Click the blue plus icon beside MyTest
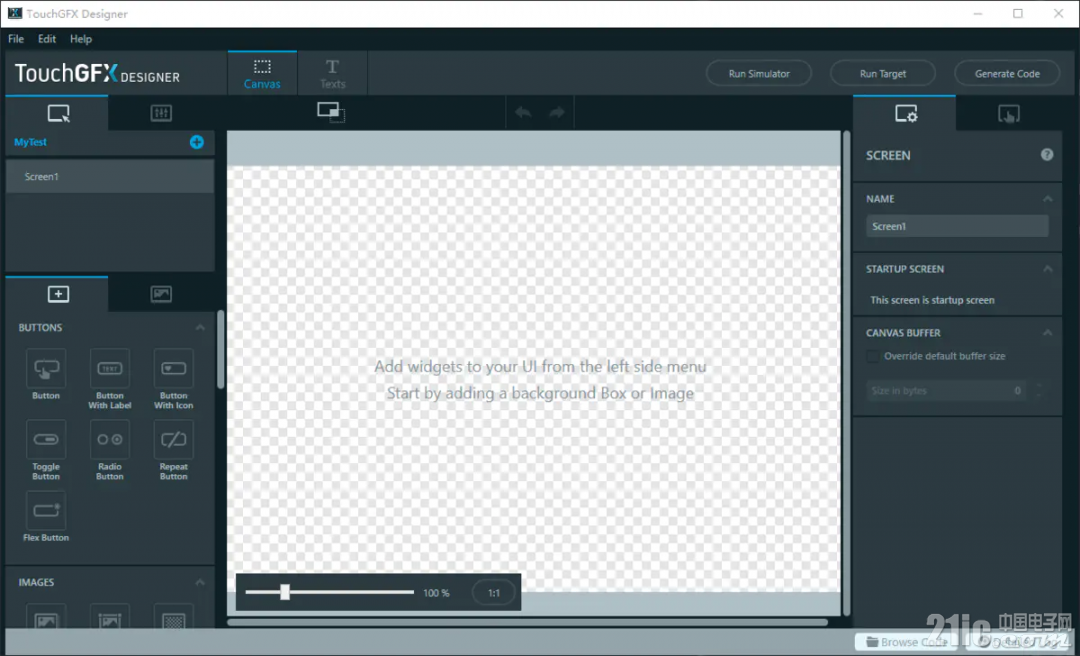Image resolution: width=1080 pixels, height=656 pixels. coord(197,143)
